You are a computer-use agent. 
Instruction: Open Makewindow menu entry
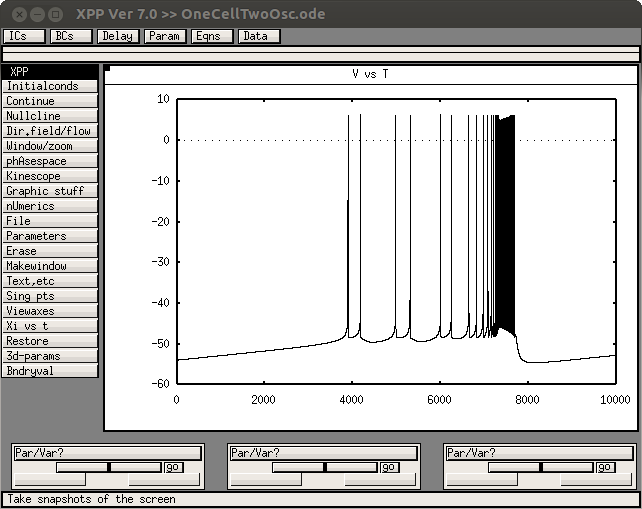(x=50, y=266)
